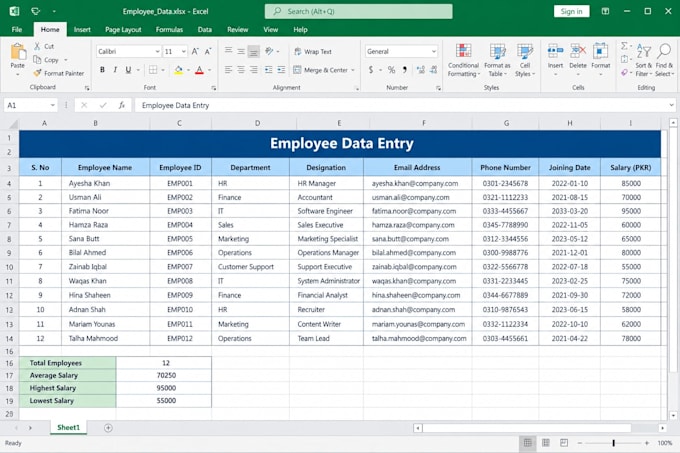Viewport: 680px width, 453px height.
Task: Expand the Calibri font name dropdown
Action: 157,52
